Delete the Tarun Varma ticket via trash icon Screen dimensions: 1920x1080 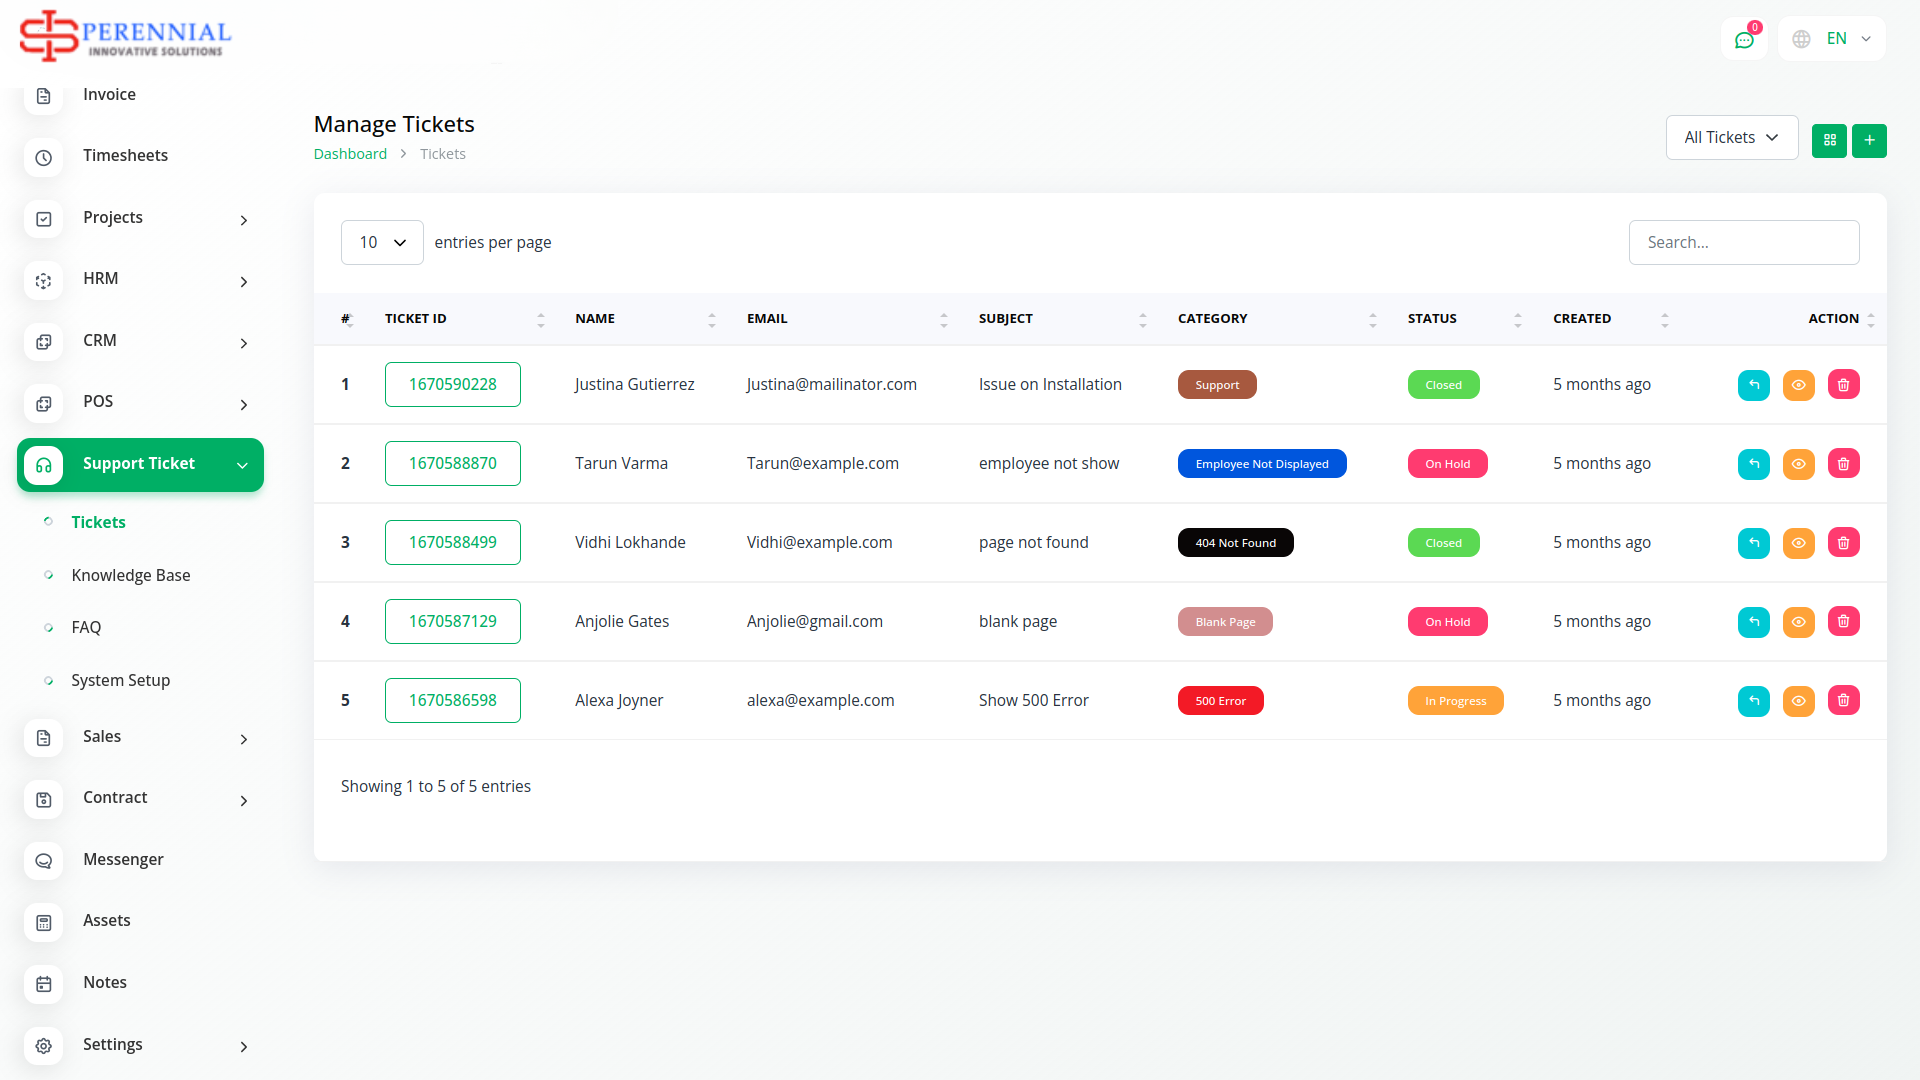(1843, 464)
